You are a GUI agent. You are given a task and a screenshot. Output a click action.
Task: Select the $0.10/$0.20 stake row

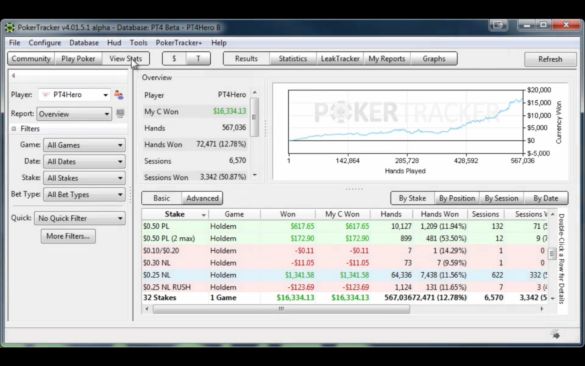point(345,251)
